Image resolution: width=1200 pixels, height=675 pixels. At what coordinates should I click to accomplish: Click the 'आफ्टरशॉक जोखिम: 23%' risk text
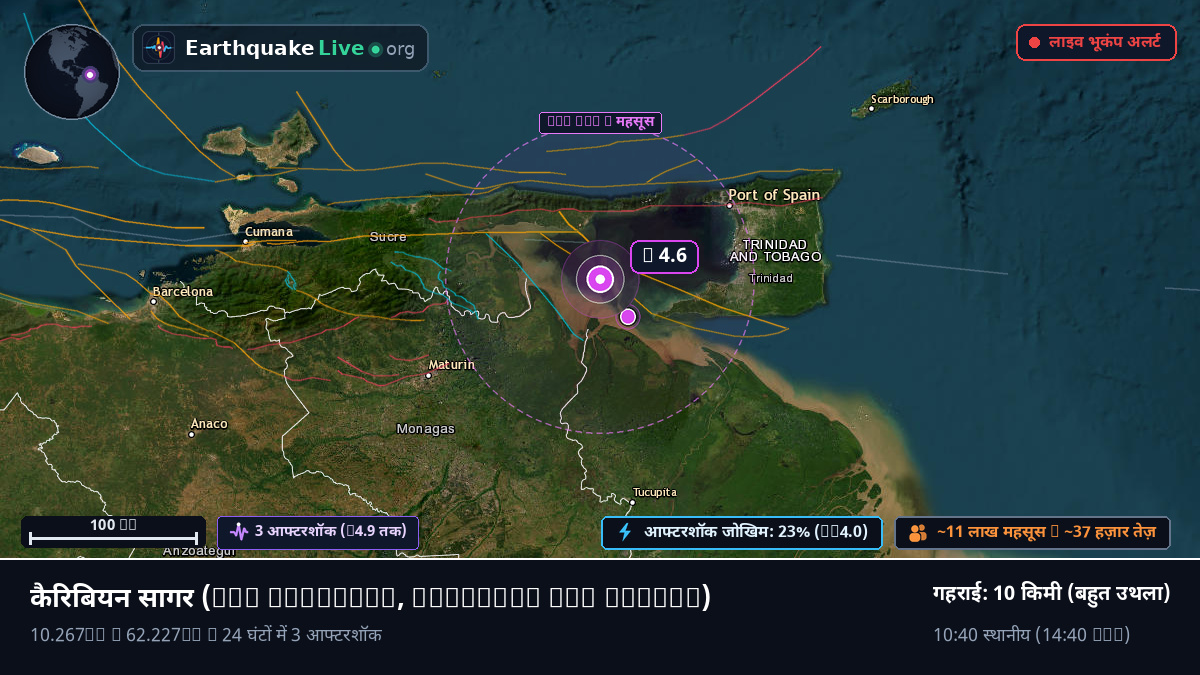pos(755,532)
